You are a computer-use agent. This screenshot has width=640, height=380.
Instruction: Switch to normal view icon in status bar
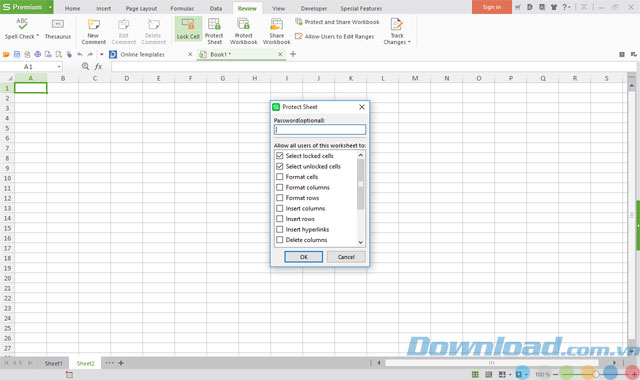tap(475, 374)
